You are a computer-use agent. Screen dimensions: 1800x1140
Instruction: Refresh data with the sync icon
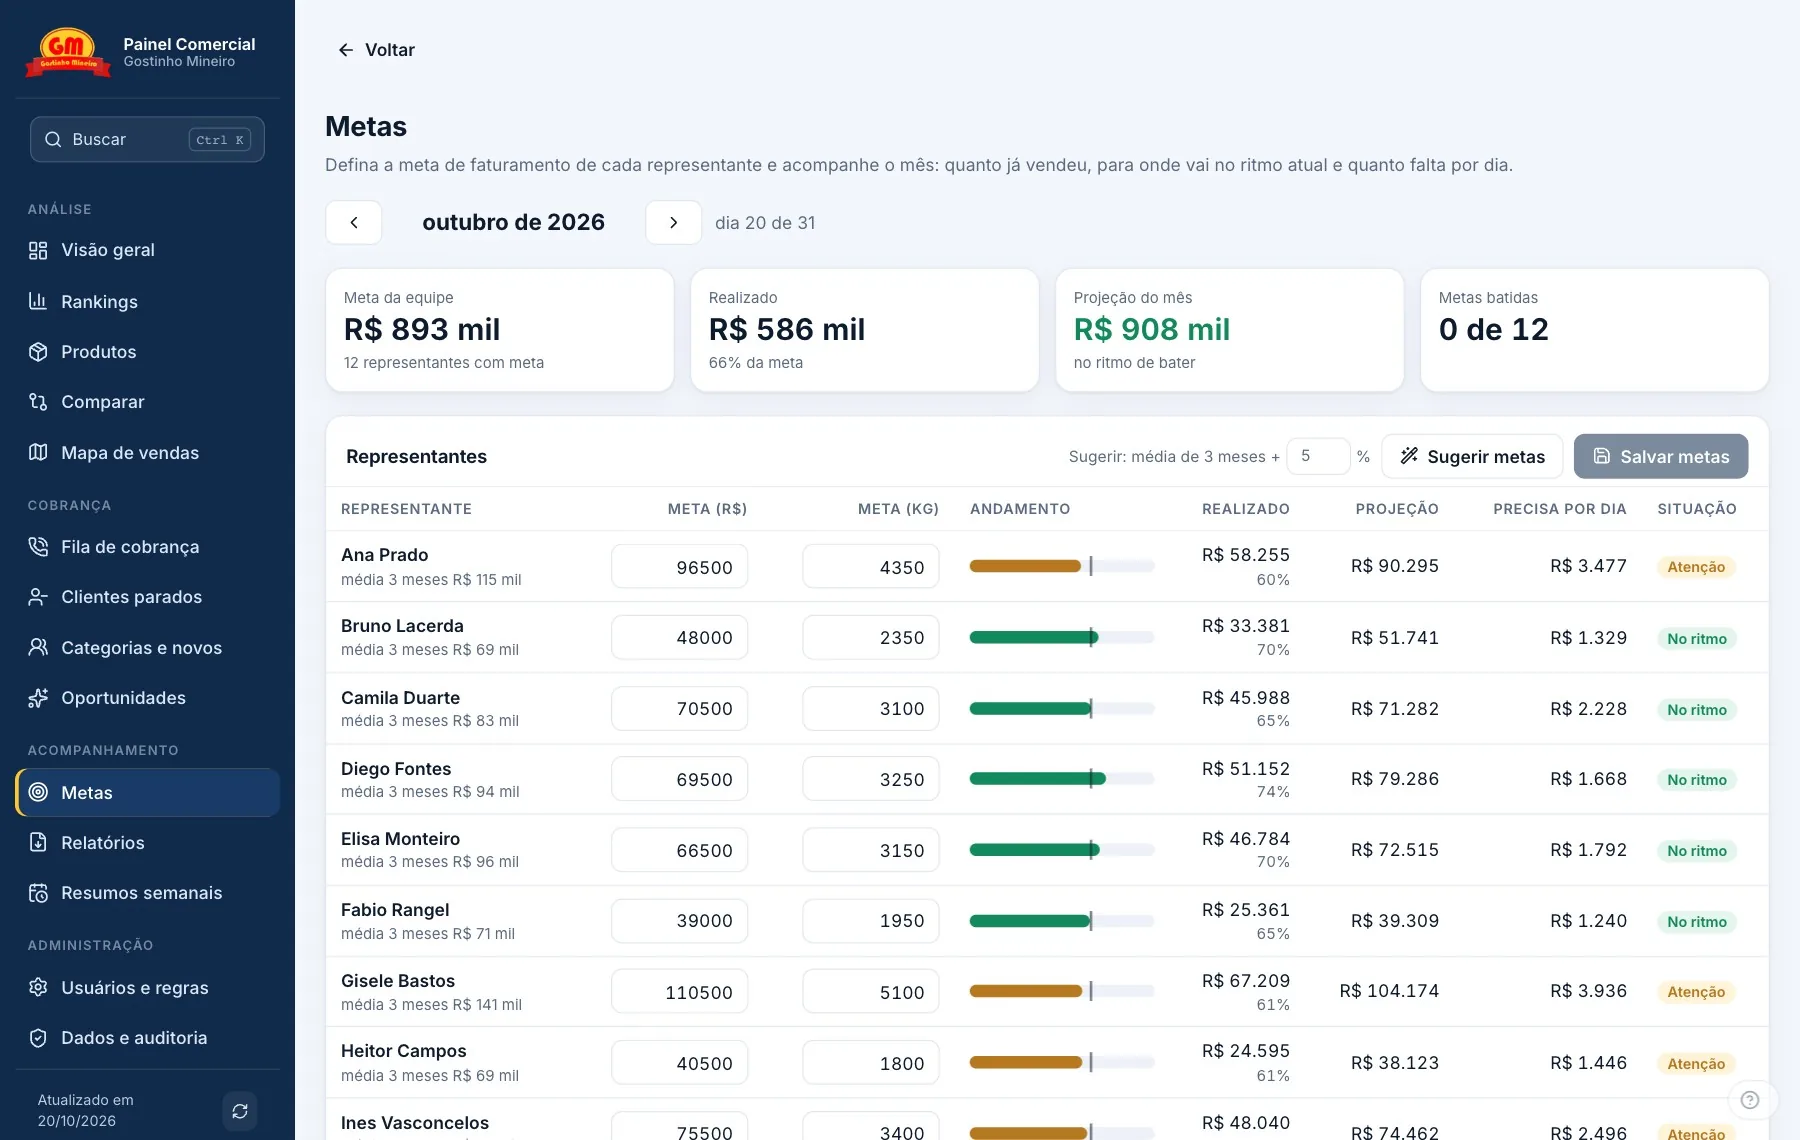click(240, 1111)
